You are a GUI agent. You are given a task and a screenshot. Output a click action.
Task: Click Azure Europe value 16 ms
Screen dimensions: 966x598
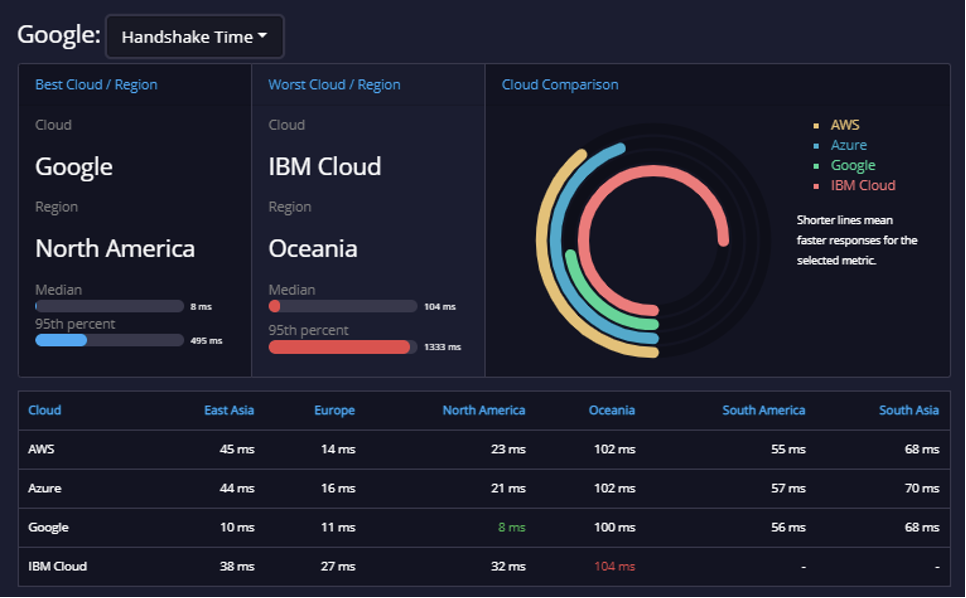click(x=338, y=488)
